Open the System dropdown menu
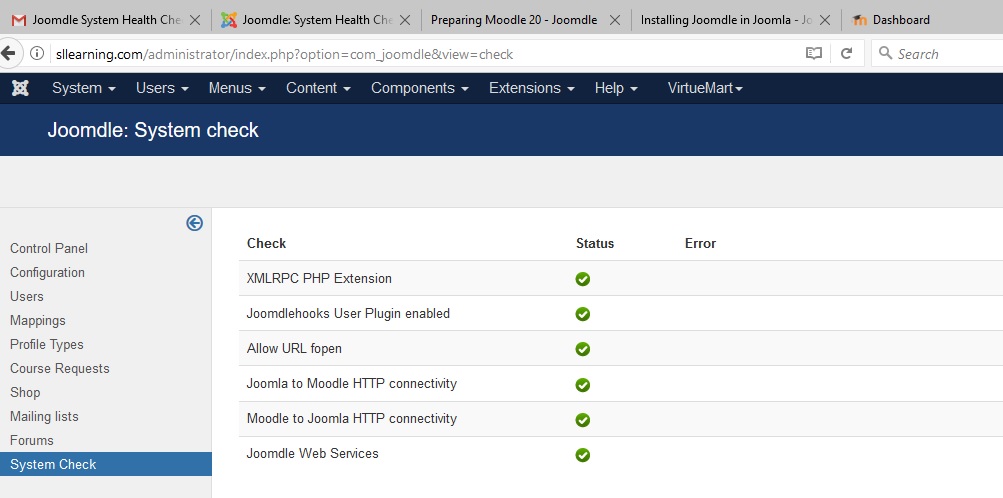The image size is (1003, 498). [x=83, y=88]
